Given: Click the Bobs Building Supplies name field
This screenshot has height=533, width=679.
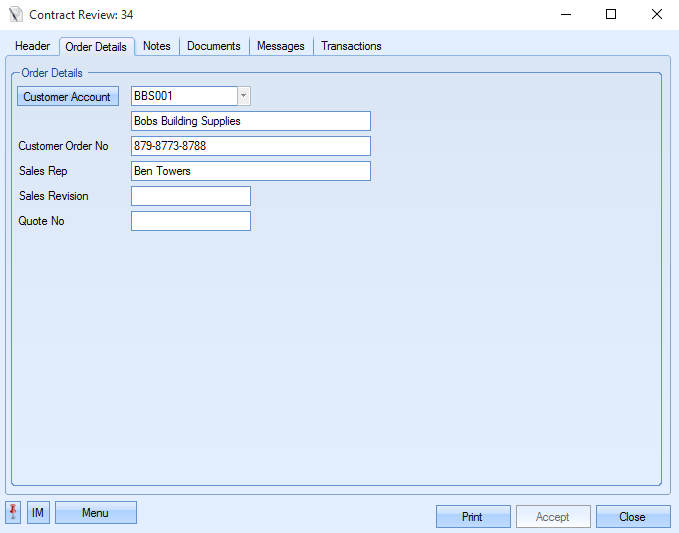Looking at the screenshot, I should pos(250,121).
